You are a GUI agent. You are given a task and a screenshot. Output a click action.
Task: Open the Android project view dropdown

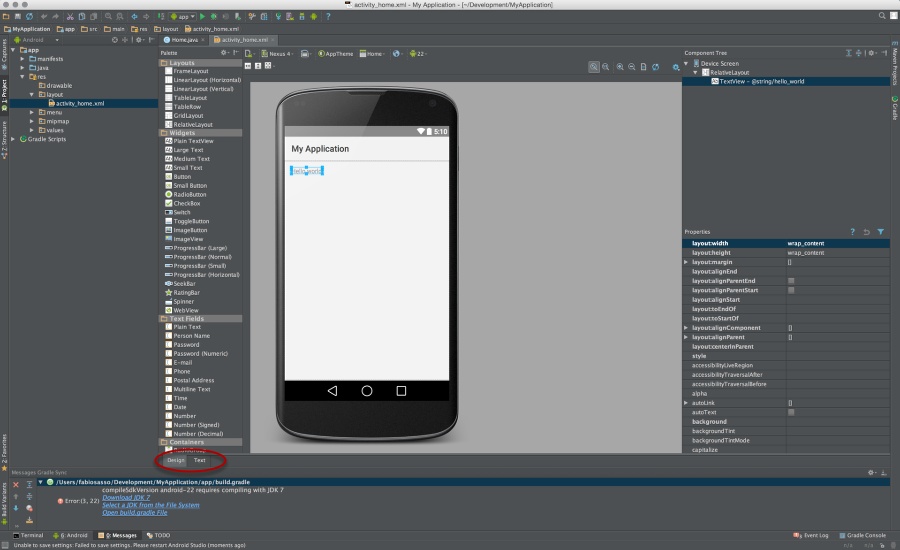pyautogui.click(x=37, y=40)
